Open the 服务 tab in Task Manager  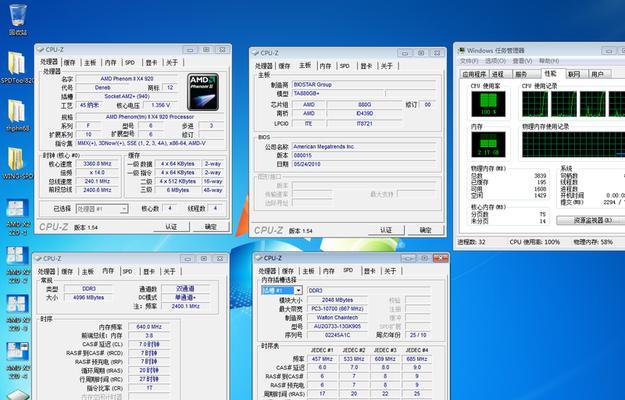click(521, 74)
